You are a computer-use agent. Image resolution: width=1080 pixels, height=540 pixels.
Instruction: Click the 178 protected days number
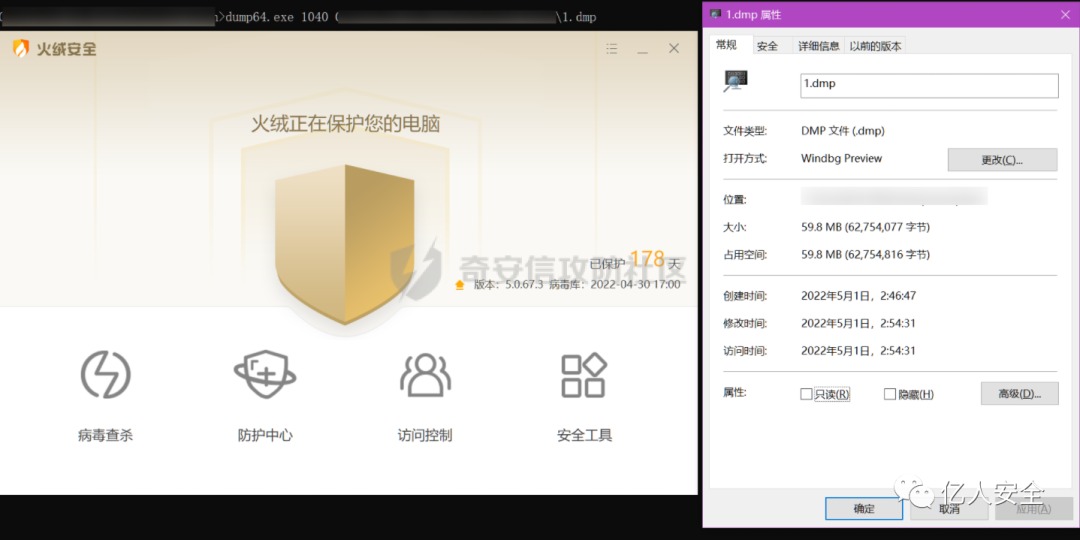[647, 259]
